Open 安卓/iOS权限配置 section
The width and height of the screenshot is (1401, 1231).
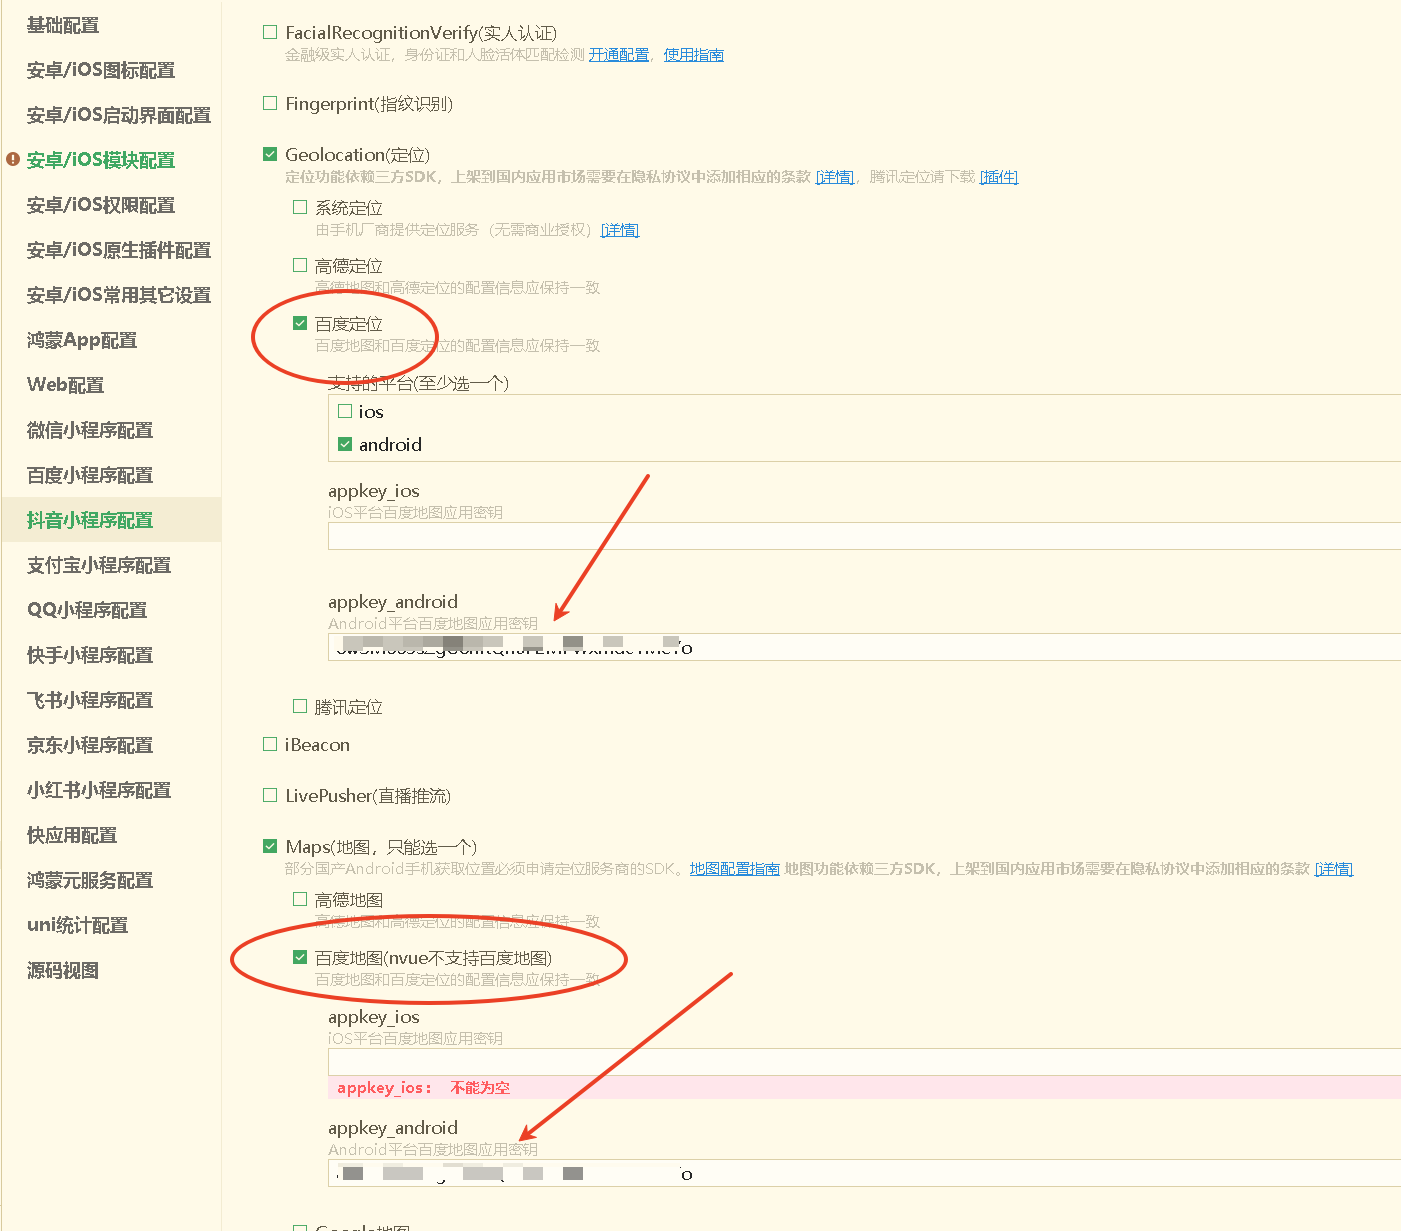pos(101,205)
